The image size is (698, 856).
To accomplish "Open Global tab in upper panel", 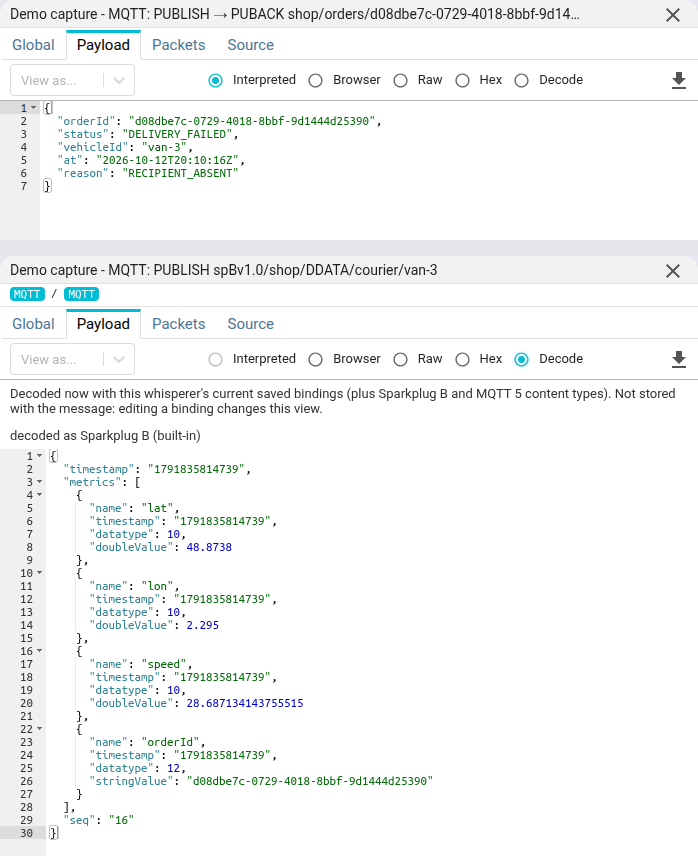I will coord(33,45).
